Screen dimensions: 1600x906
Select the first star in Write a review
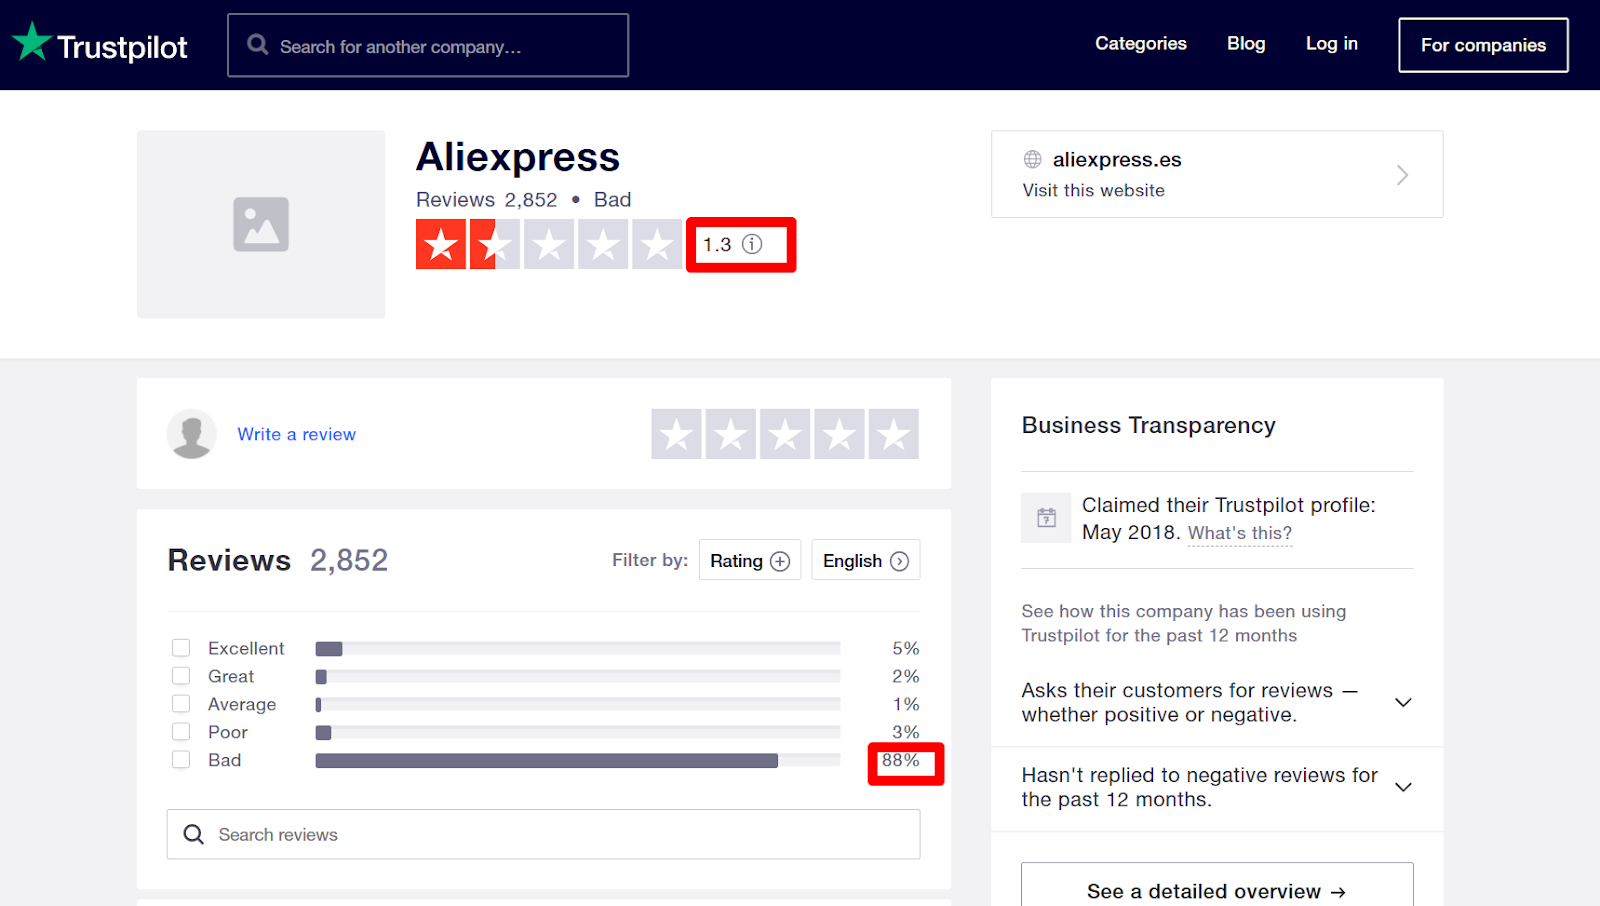click(x=677, y=434)
